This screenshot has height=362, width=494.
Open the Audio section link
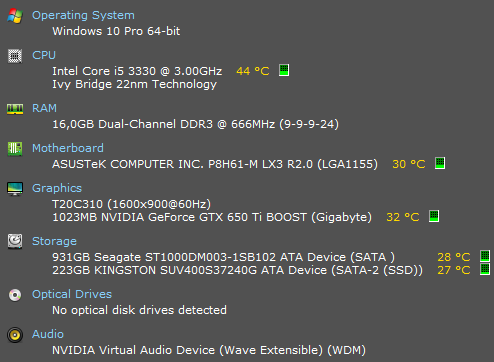point(48,334)
